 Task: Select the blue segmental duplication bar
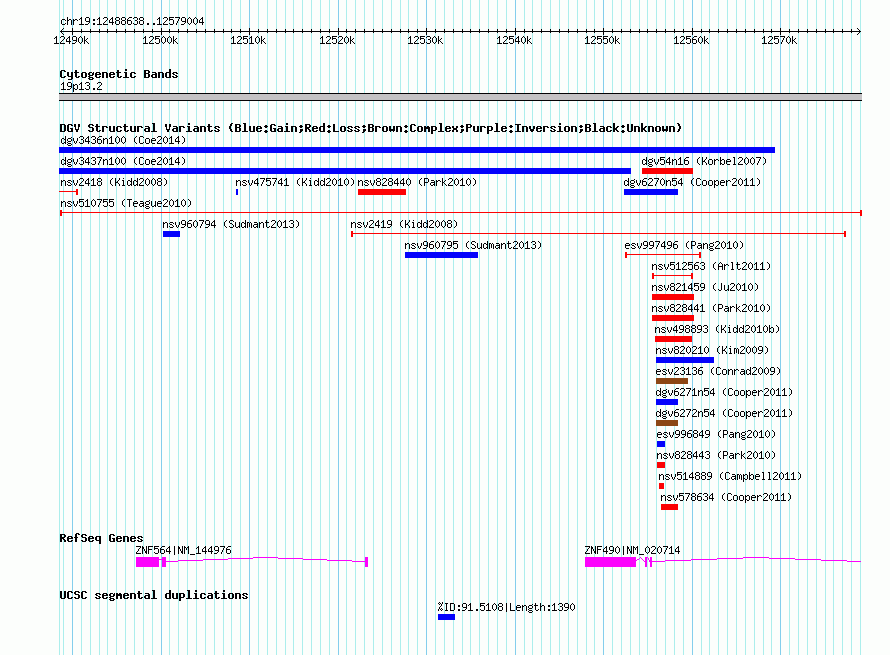tap(446, 618)
